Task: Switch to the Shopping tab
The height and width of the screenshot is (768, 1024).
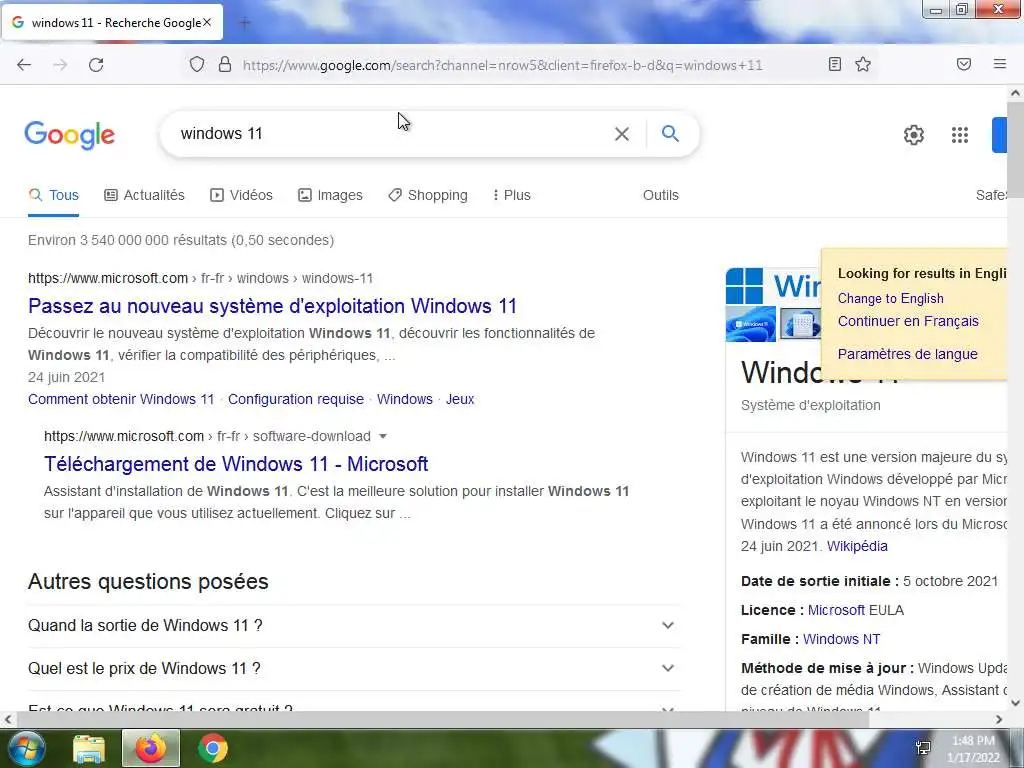Action: click(x=428, y=195)
